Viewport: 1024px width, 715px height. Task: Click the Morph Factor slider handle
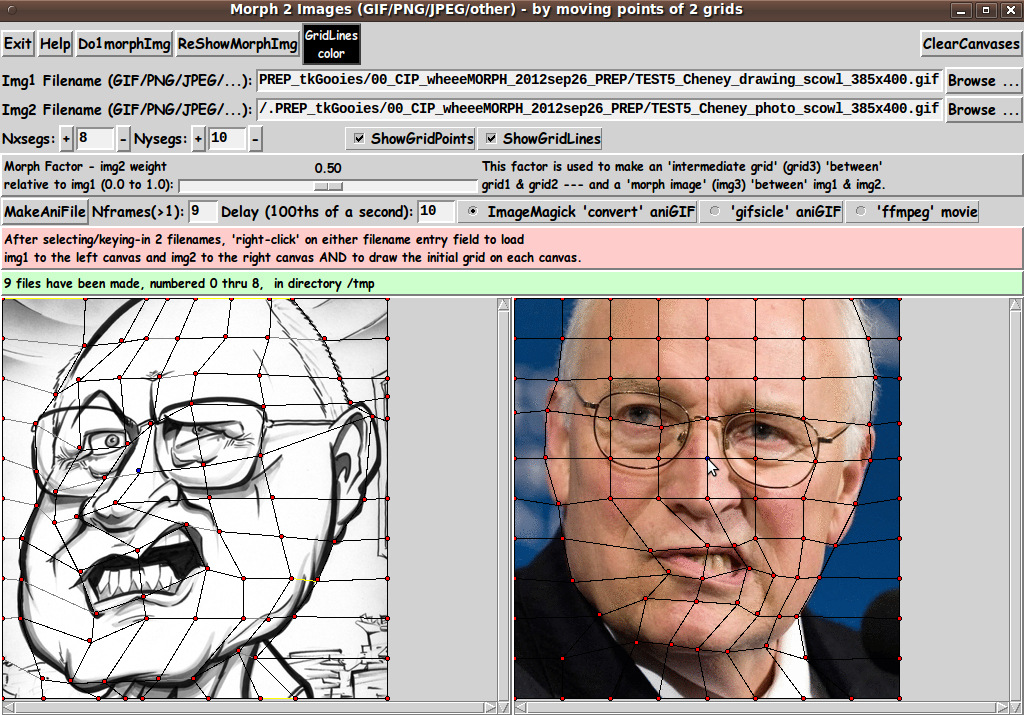pos(328,186)
